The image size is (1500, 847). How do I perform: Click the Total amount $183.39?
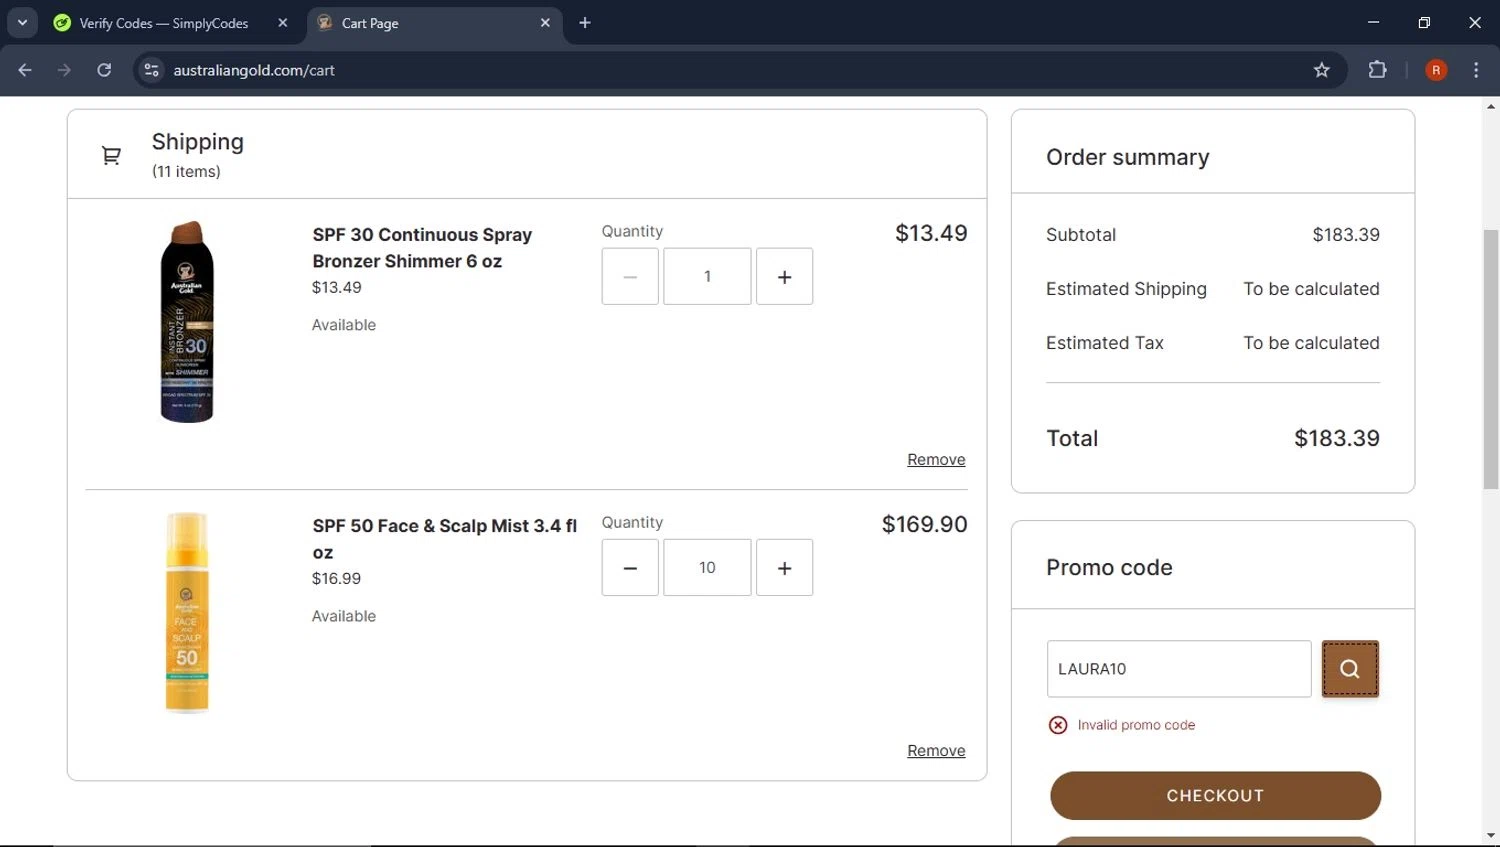1337,438
